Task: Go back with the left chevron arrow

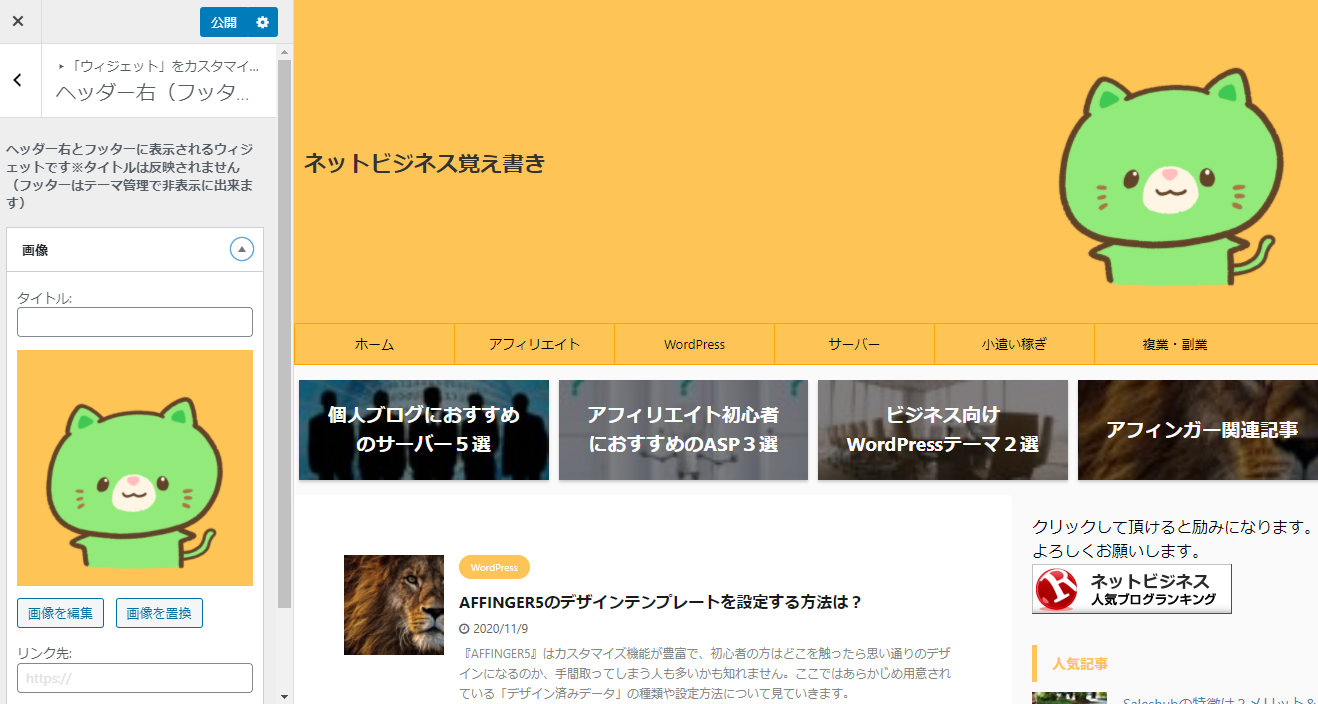Action: (18, 80)
